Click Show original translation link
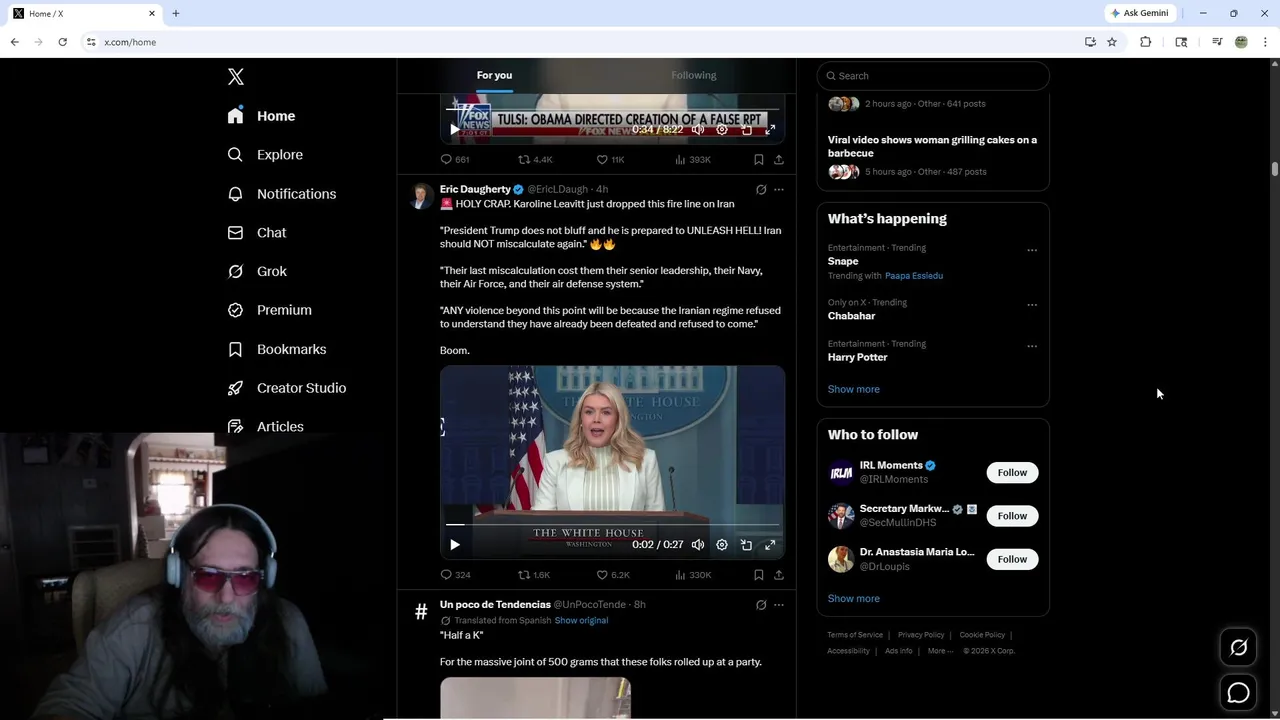1280x720 pixels. [581, 620]
